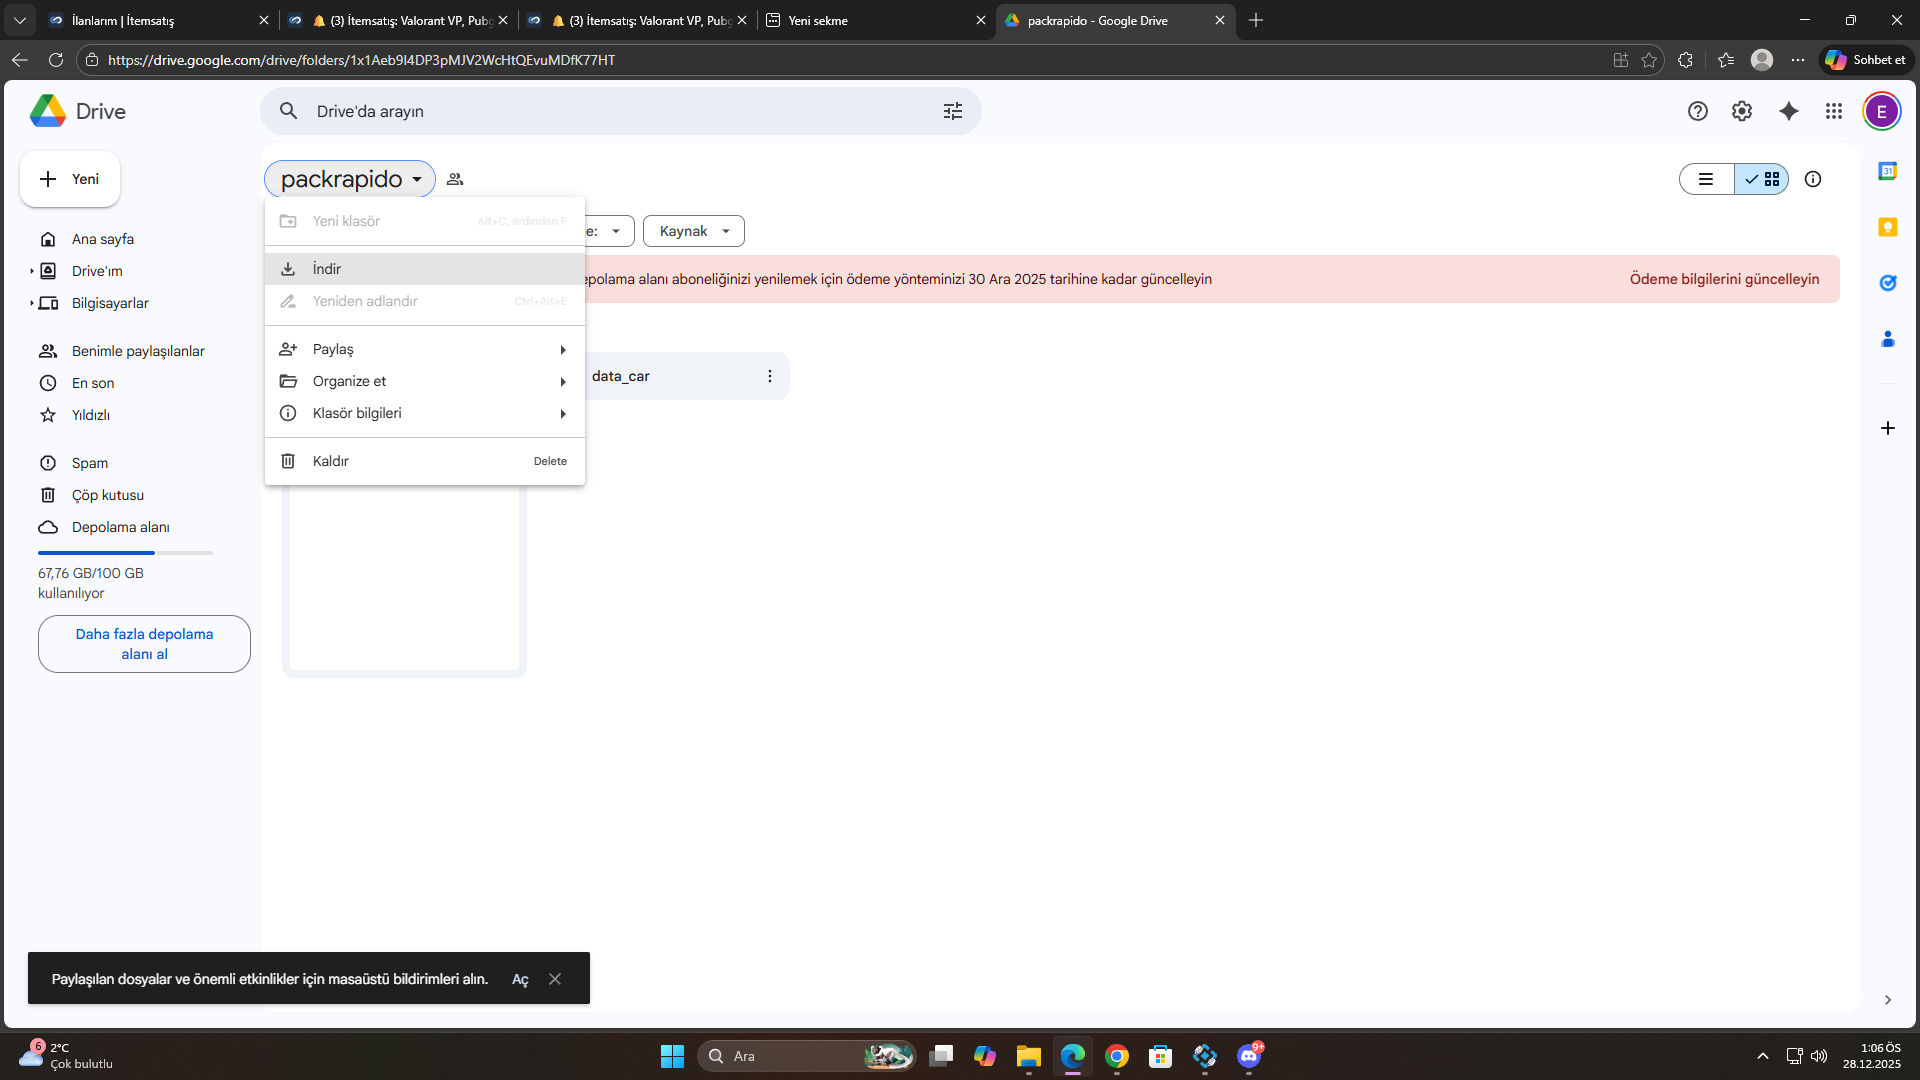
Task: Expand the Bilgisayarlar tree arrow
Action: coord(32,303)
